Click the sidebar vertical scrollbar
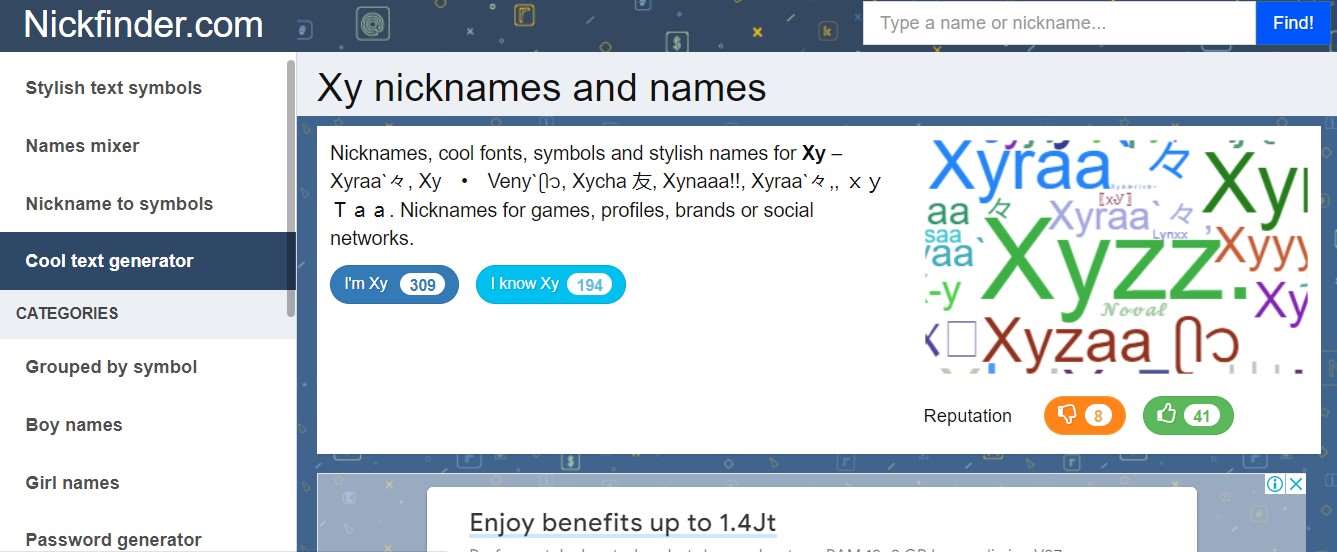The width and height of the screenshot is (1337, 552). pos(291,188)
